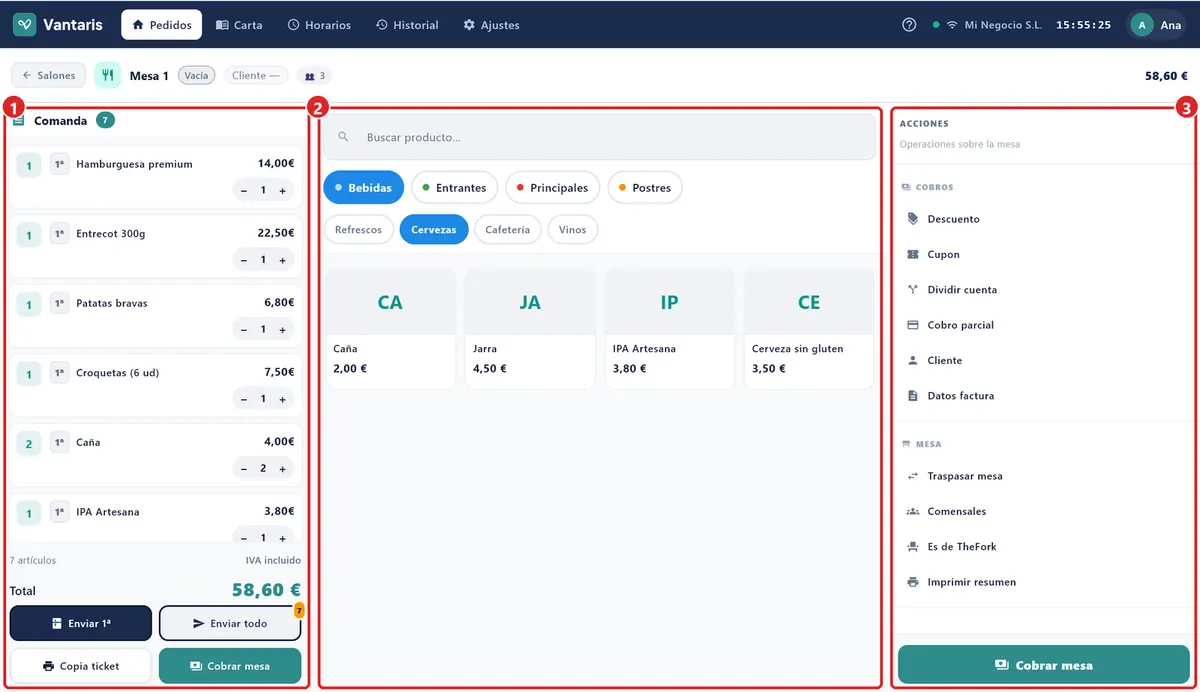Add the Cerveza sin gluten product

point(809,328)
